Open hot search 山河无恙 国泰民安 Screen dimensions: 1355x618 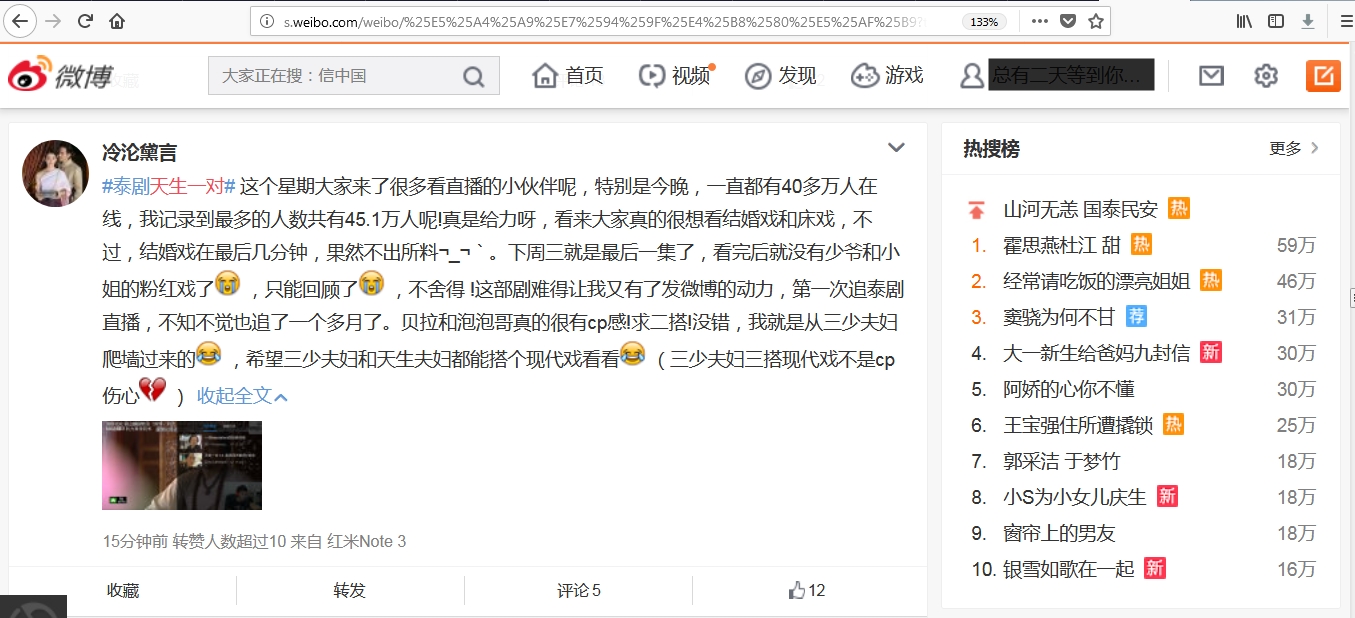pos(1080,209)
